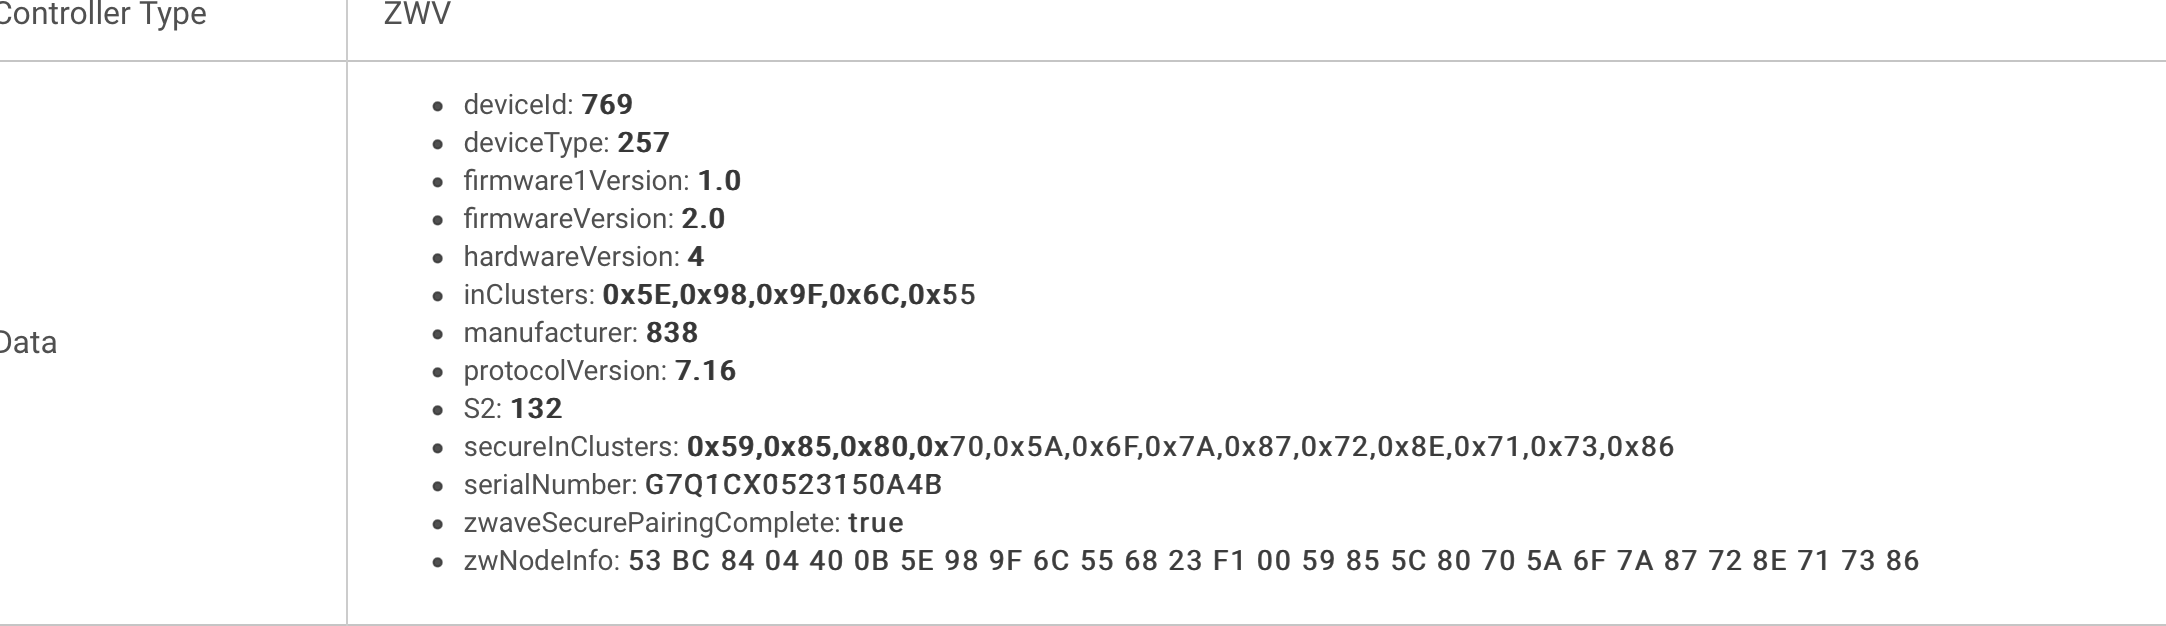
Task: Click the Data row label
Action: point(28,343)
